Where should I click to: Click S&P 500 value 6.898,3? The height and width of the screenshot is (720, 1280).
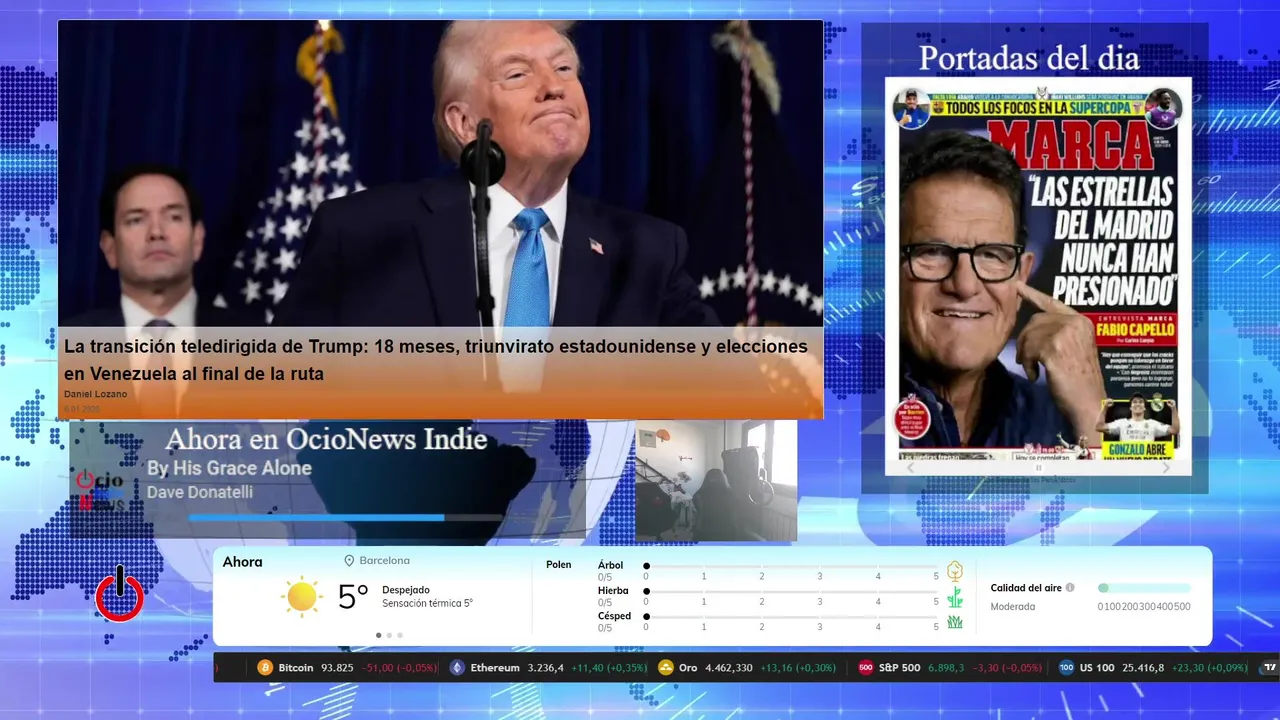click(947, 668)
